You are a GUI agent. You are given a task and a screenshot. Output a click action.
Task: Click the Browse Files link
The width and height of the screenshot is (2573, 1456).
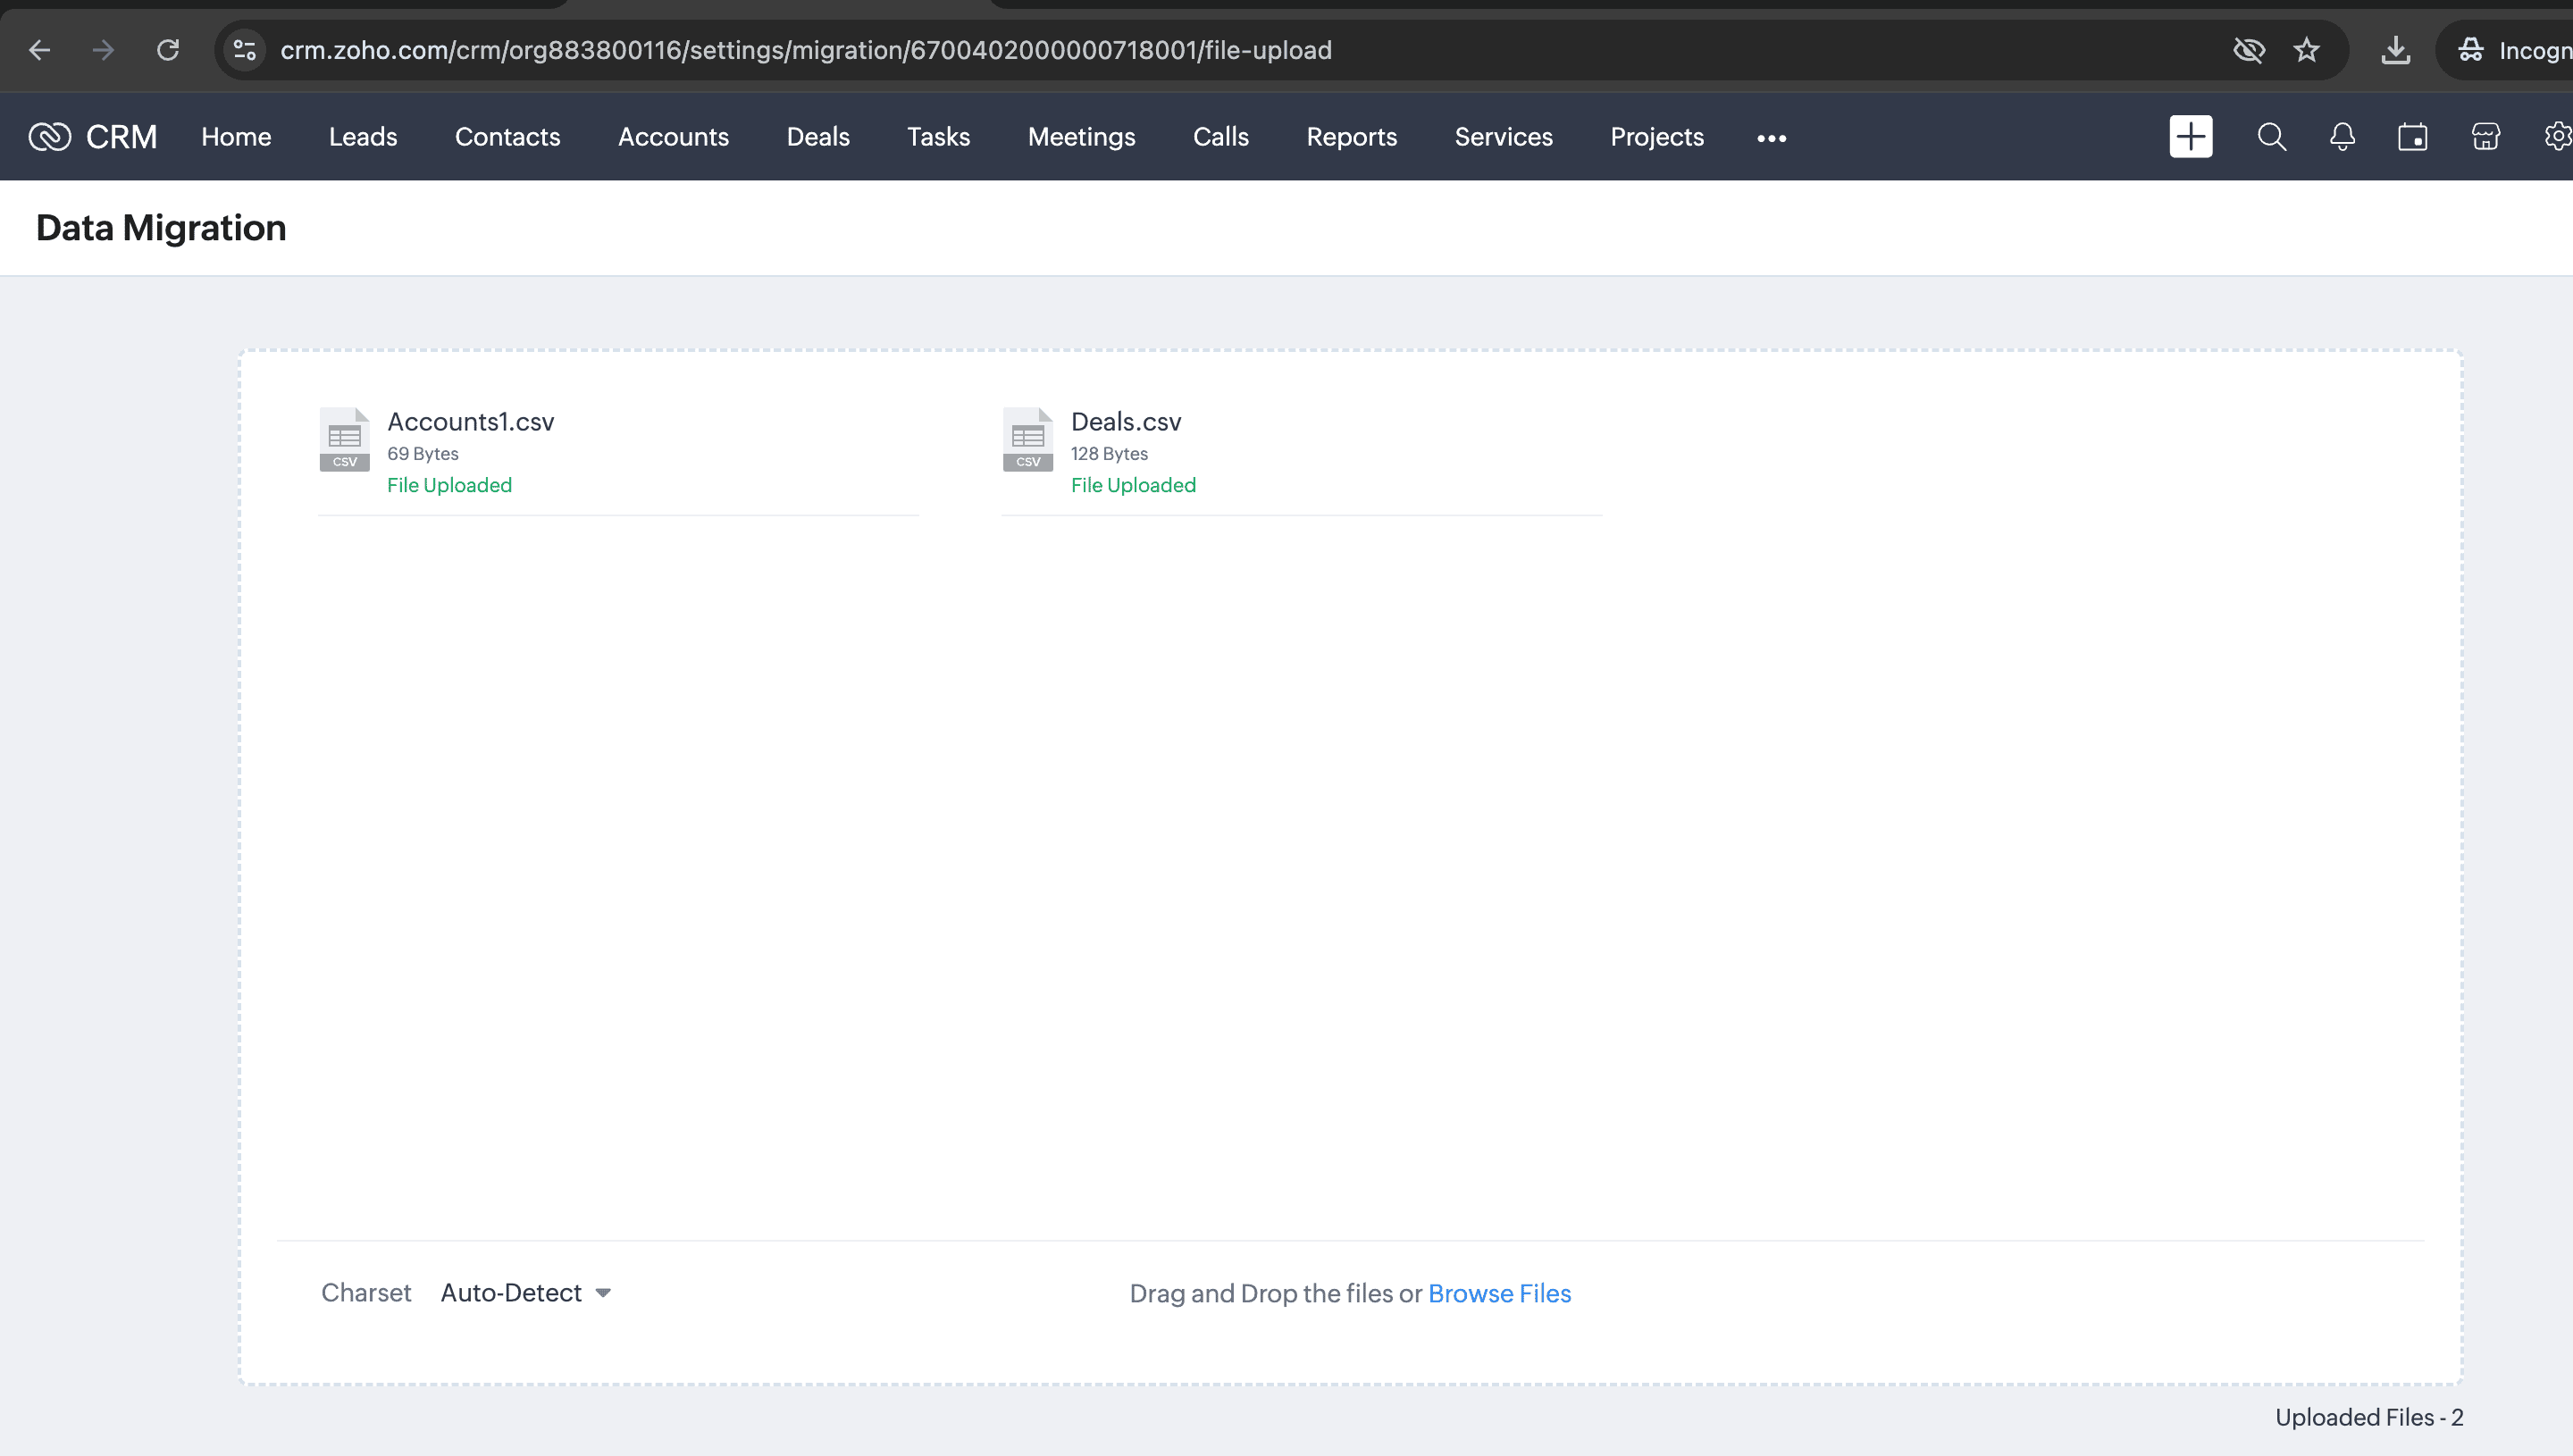pyautogui.click(x=1499, y=1294)
